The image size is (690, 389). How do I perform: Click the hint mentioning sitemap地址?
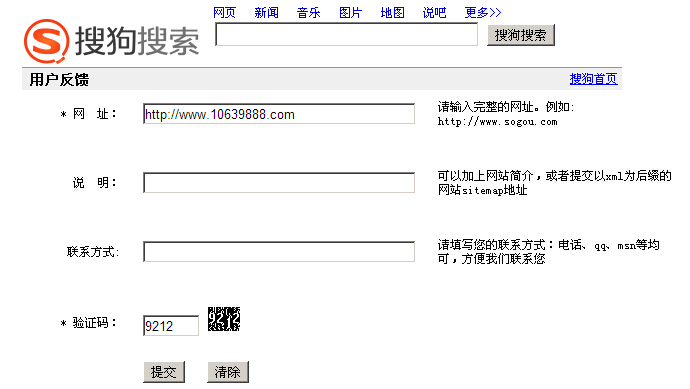click(x=554, y=183)
